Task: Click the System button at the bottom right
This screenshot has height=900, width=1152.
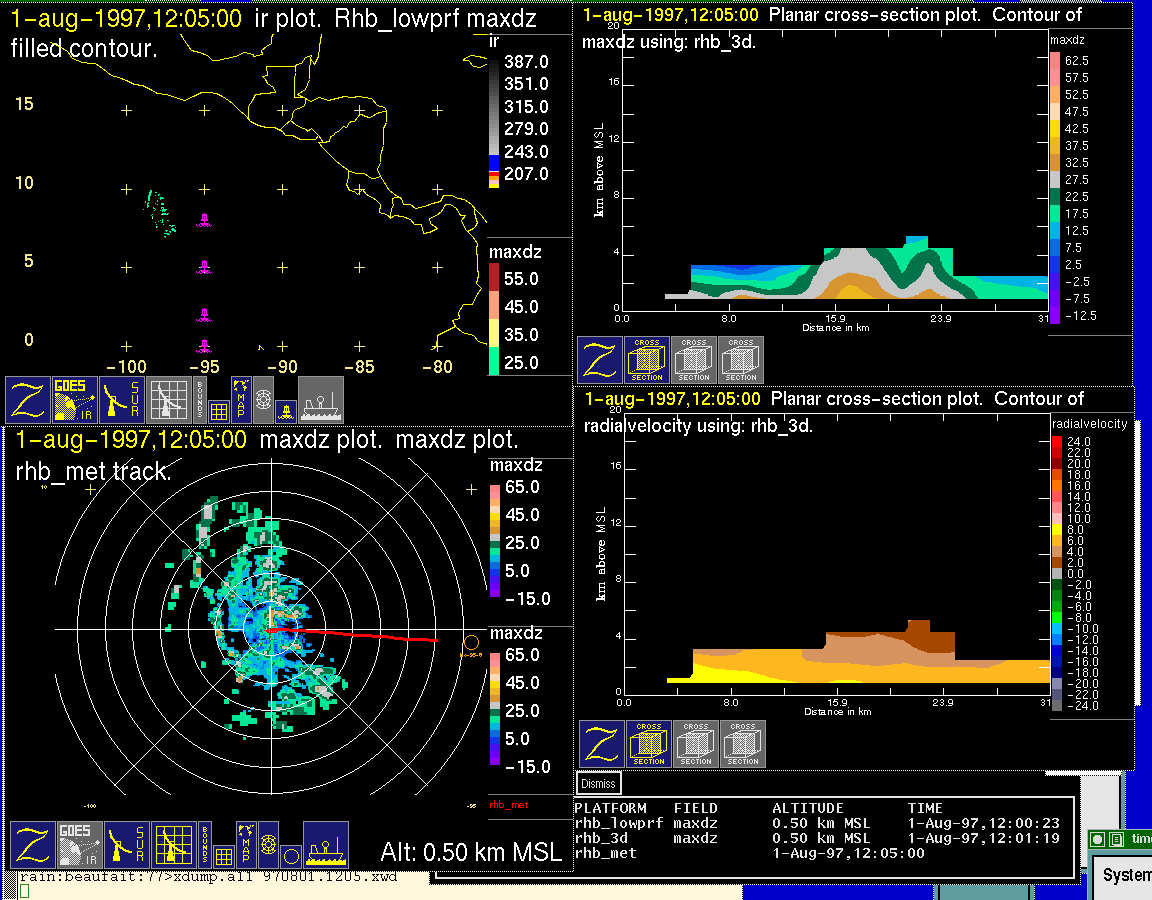Action: 1126,875
